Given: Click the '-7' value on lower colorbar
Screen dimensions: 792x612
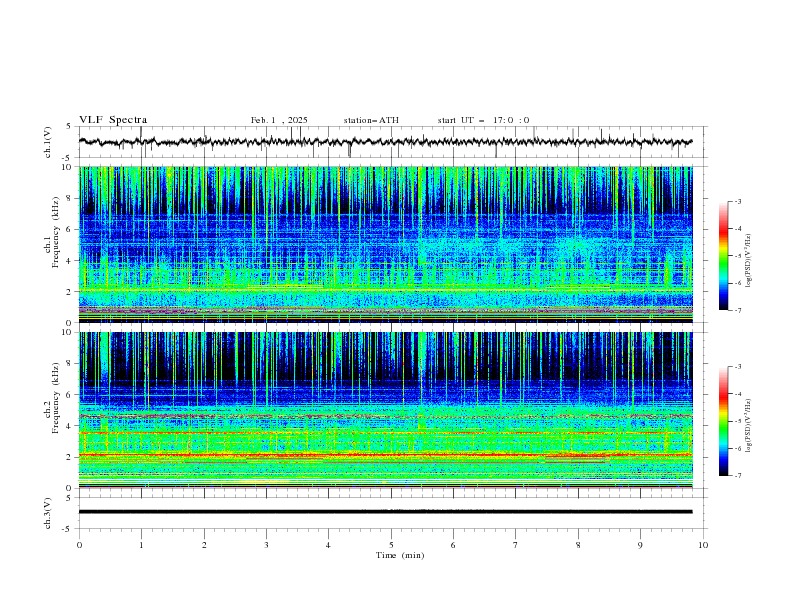Looking at the screenshot, I should tap(737, 476).
